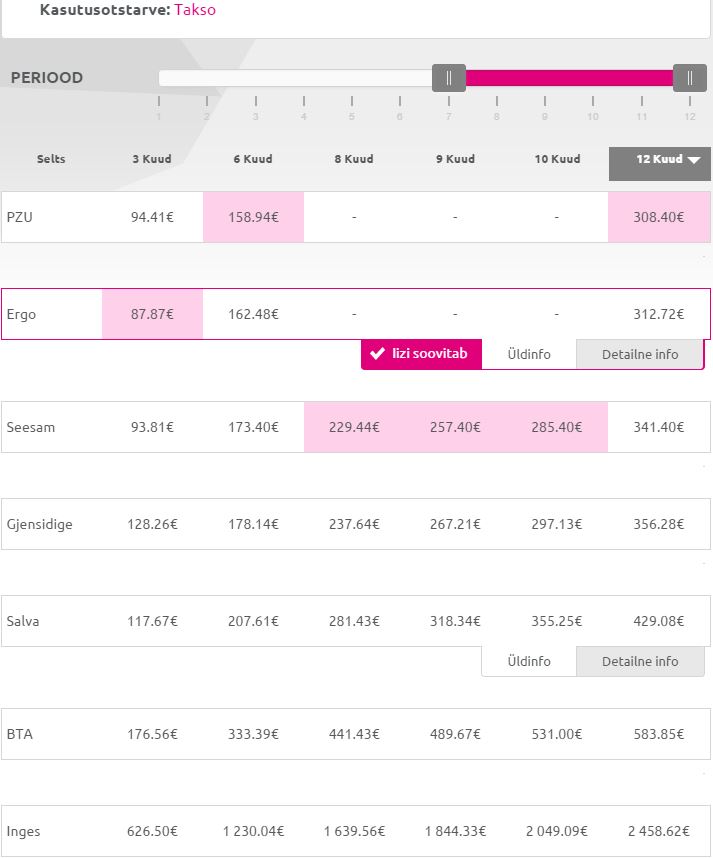Image resolution: width=713 pixels, height=858 pixels.
Task: Select Ergo 3-month price 87.87€
Action: coord(152,314)
